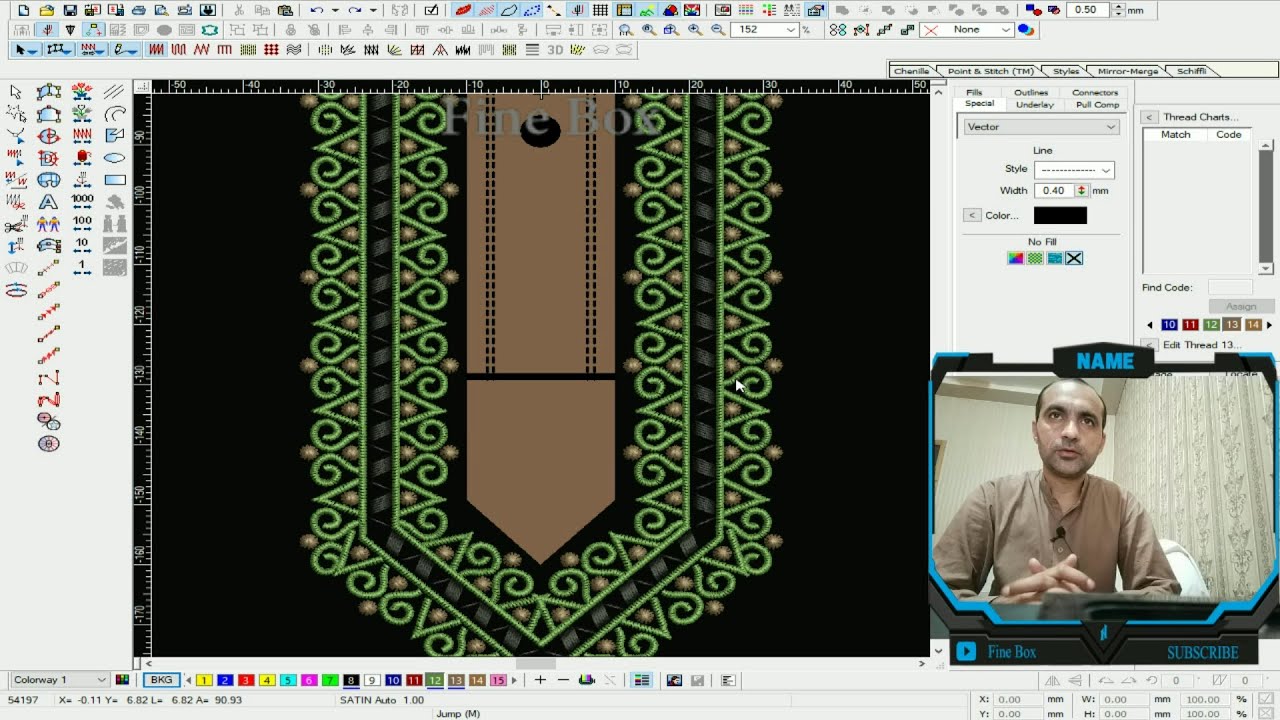The height and width of the screenshot is (720, 1280).
Task: Select the No Fill X option
Action: click(1074, 258)
